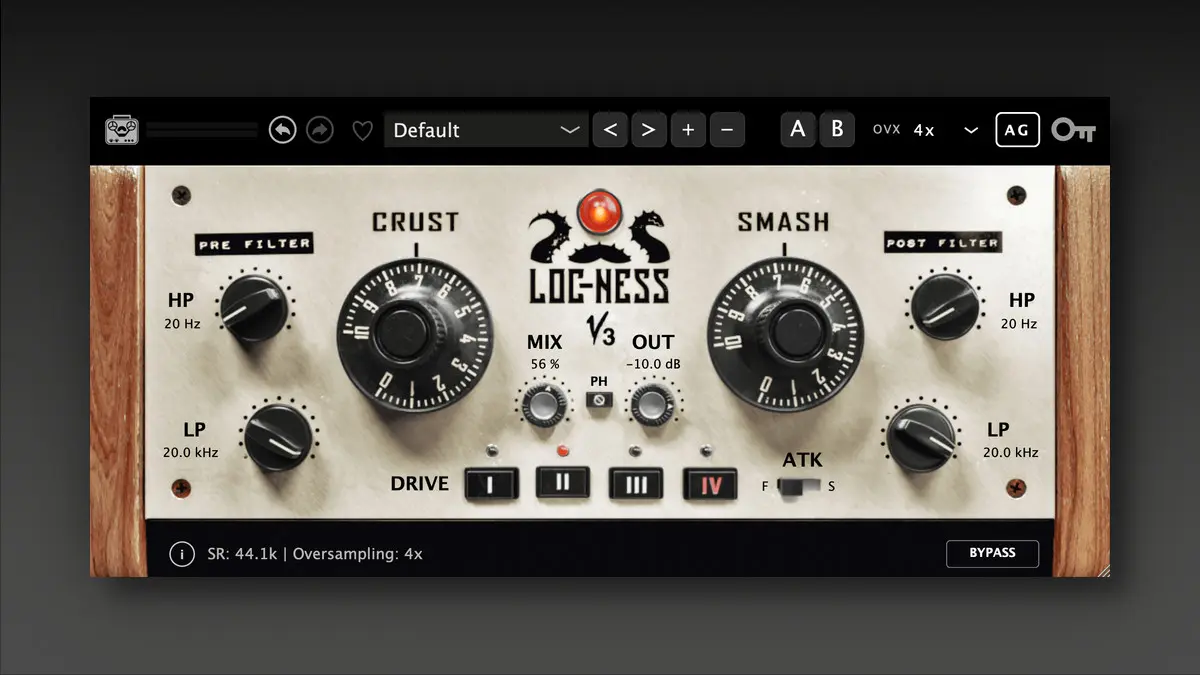This screenshot has height=675, width=1200.
Task: Open the license key icon
Action: (x=1074, y=131)
